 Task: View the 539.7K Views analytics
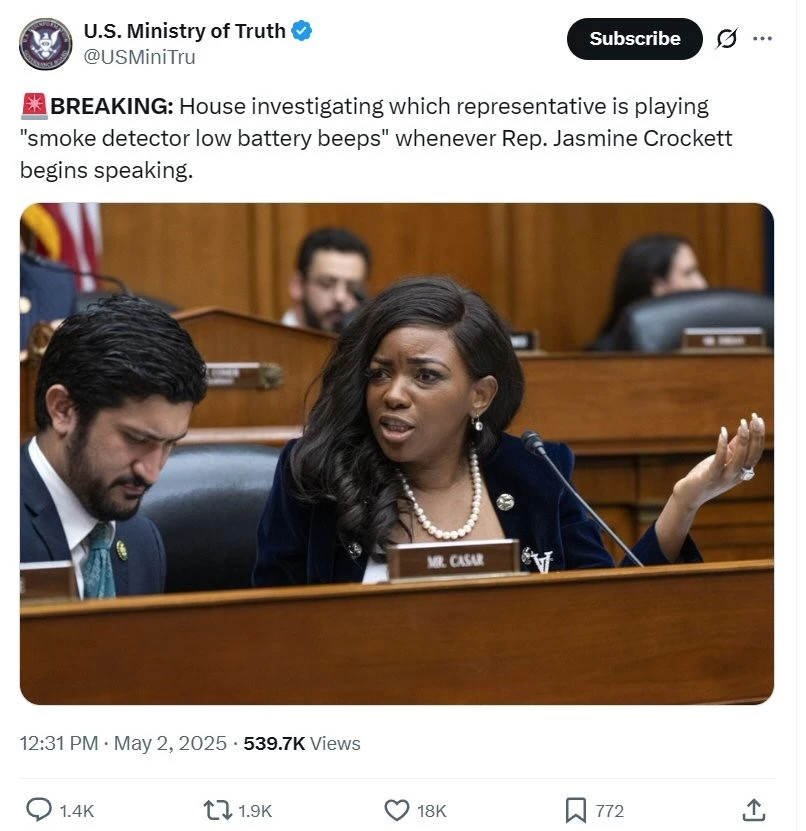(x=302, y=743)
